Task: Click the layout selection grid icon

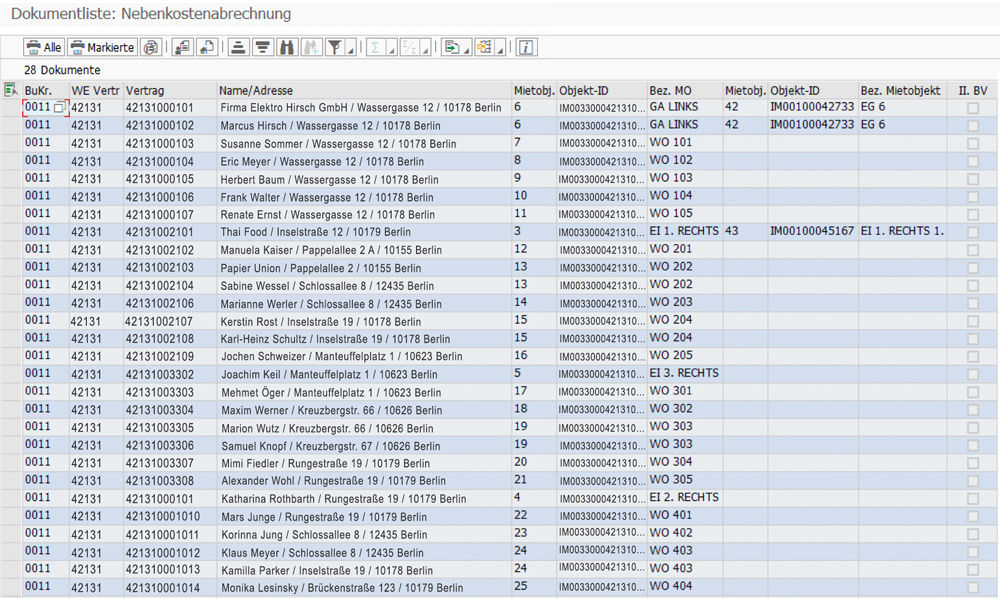Action: pos(484,47)
